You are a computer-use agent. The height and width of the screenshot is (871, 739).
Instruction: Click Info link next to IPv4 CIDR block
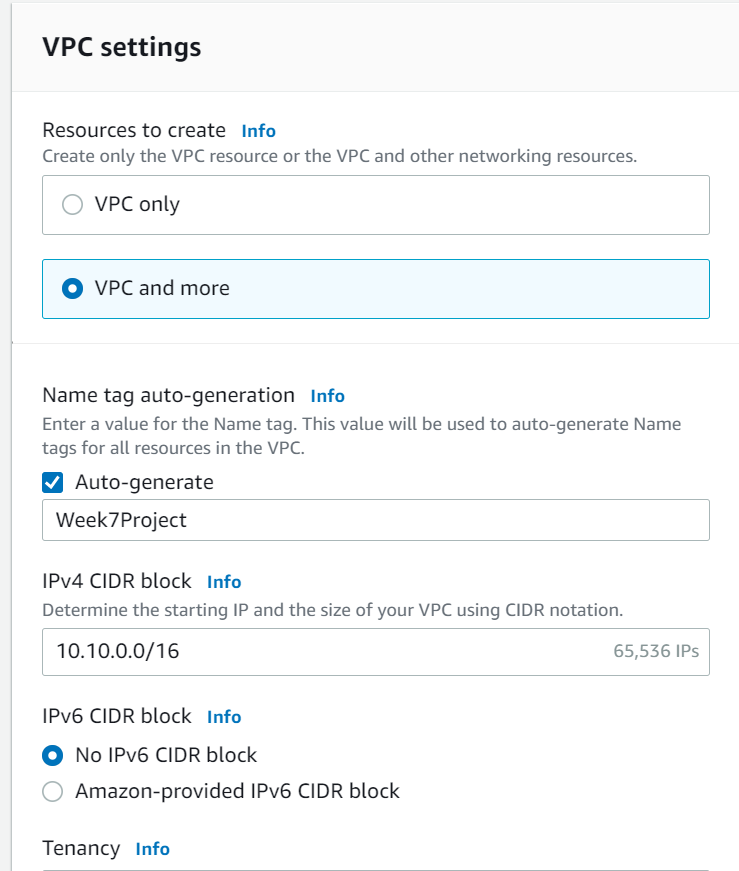click(224, 582)
